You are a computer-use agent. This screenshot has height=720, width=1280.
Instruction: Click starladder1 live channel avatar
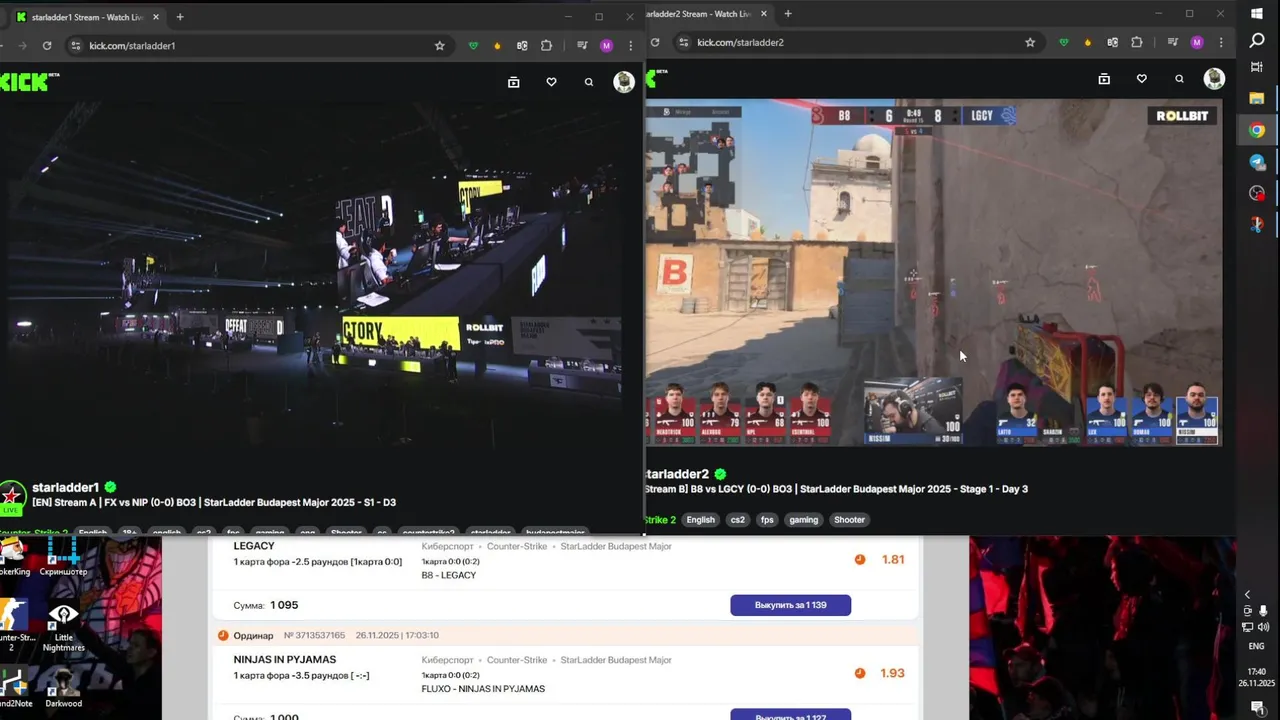[12, 497]
